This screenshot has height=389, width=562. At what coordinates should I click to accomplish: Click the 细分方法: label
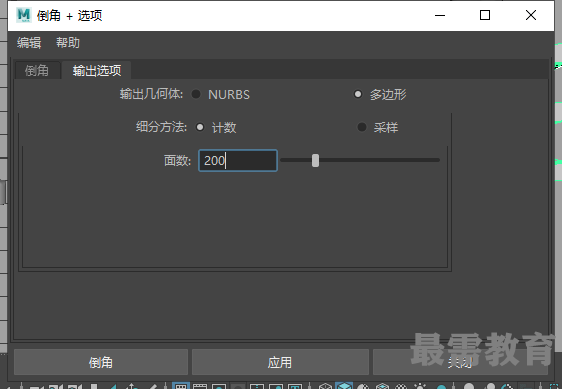[x=161, y=127]
